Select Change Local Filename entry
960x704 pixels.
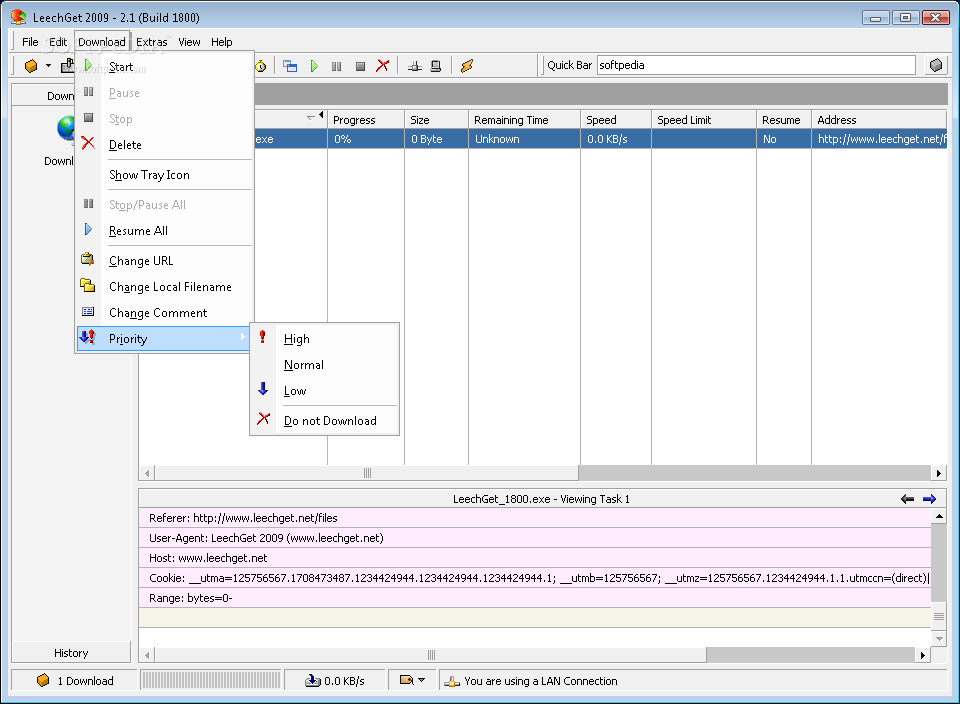click(x=165, y=286)
